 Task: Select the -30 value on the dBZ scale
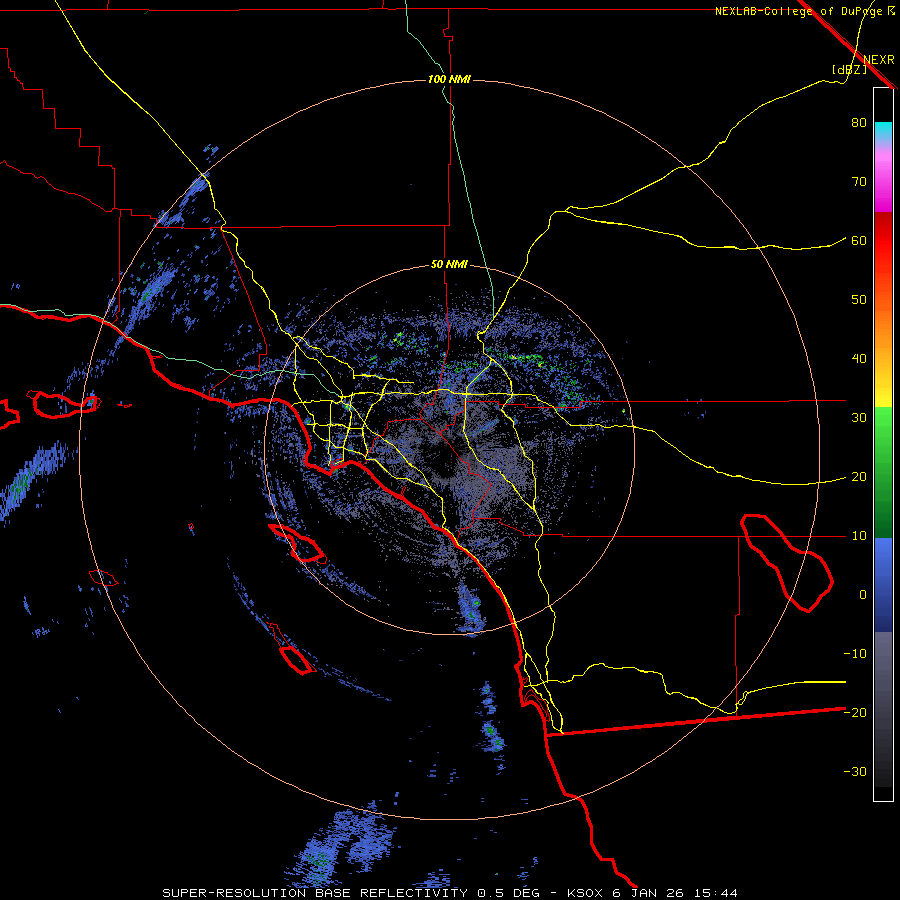tap(855, 772)
